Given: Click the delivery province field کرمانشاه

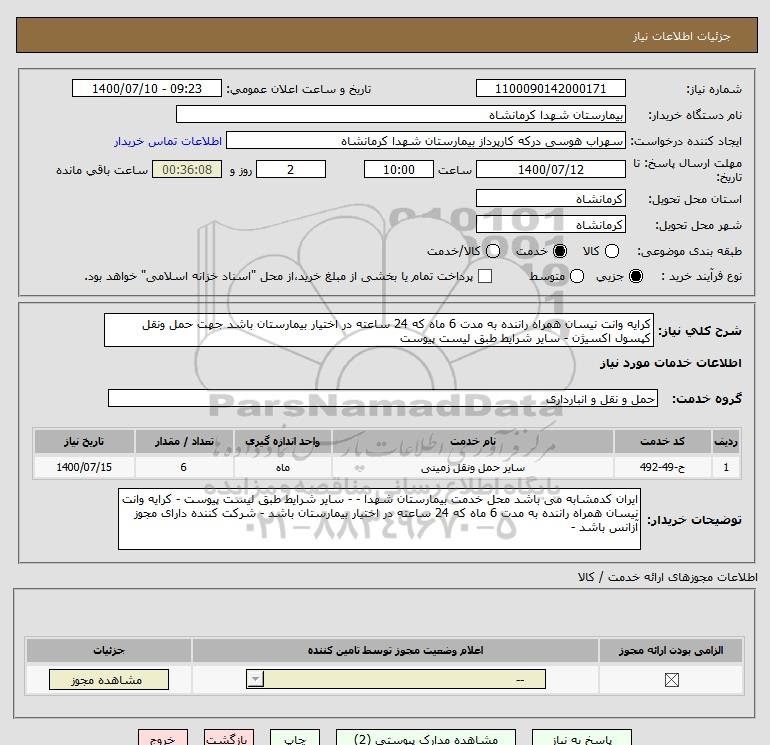Looking at the screenshot, I should point(550,198).
